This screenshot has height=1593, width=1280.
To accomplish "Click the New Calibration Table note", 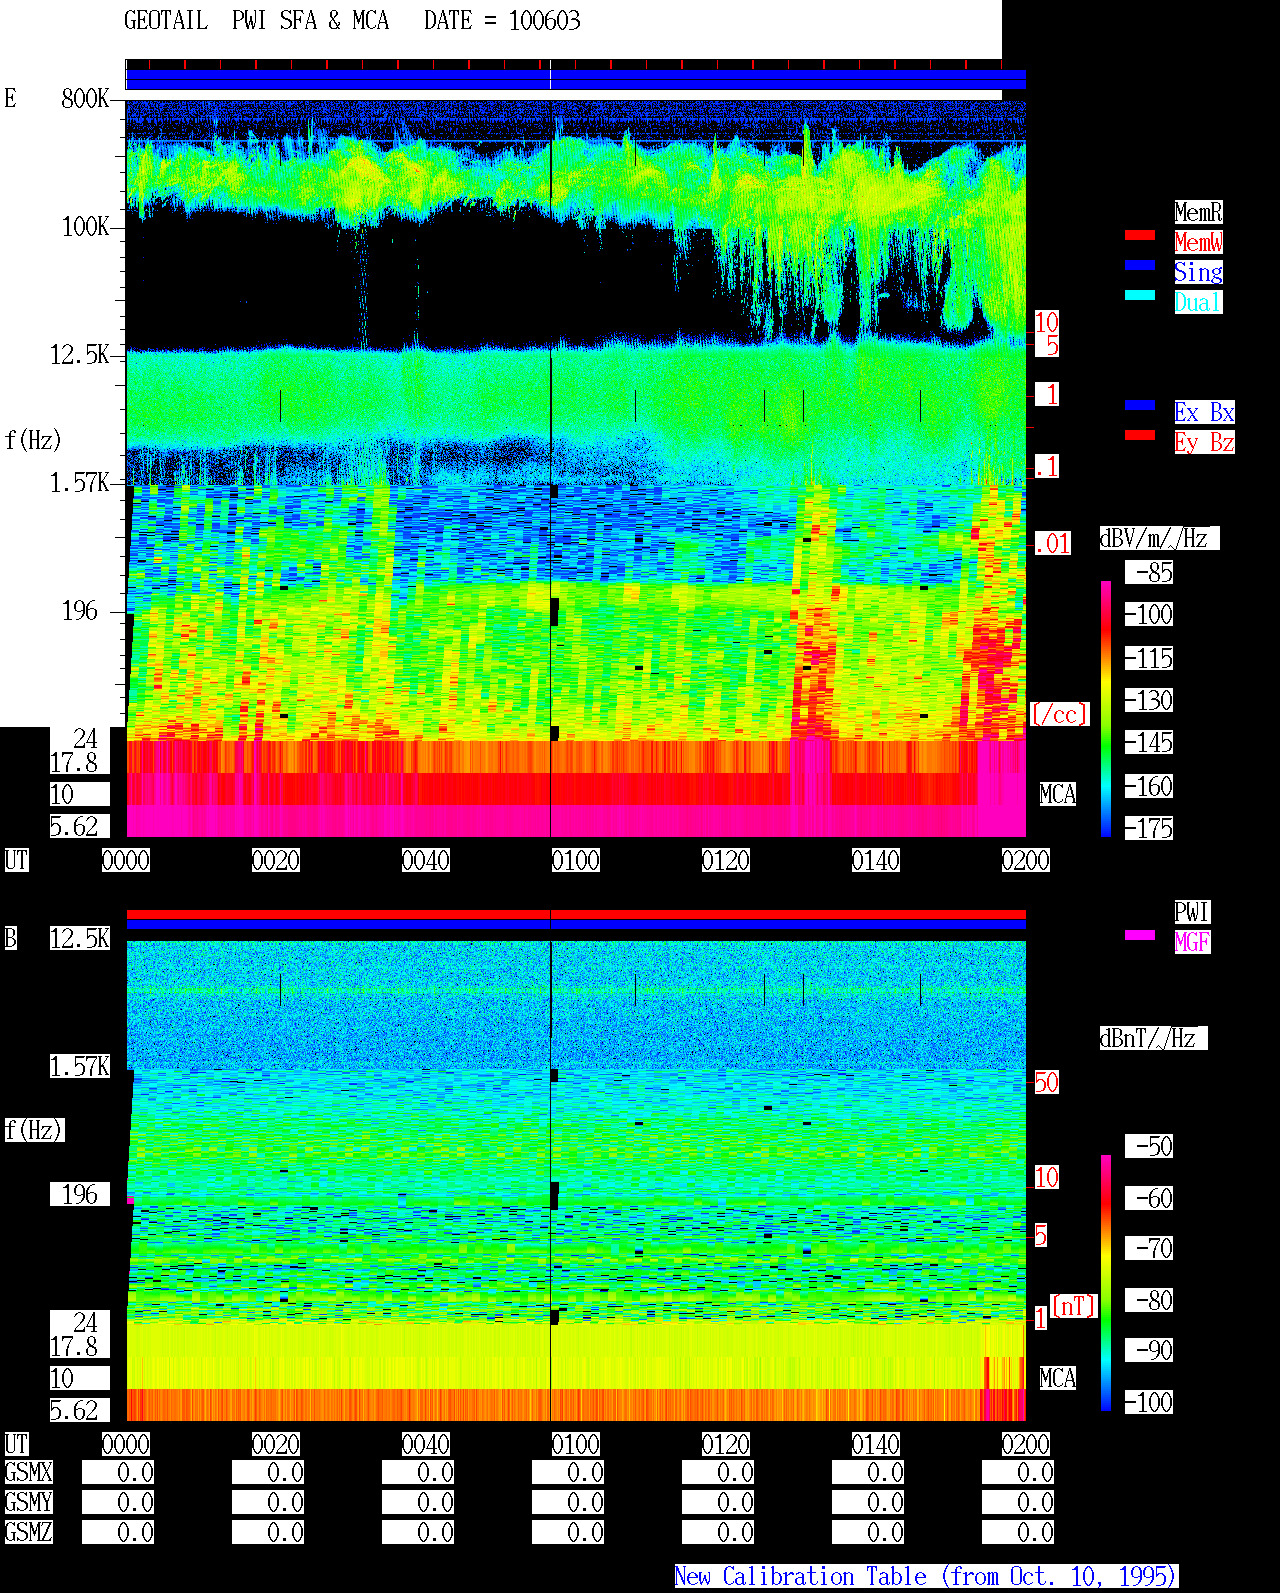I will 926,1576.
